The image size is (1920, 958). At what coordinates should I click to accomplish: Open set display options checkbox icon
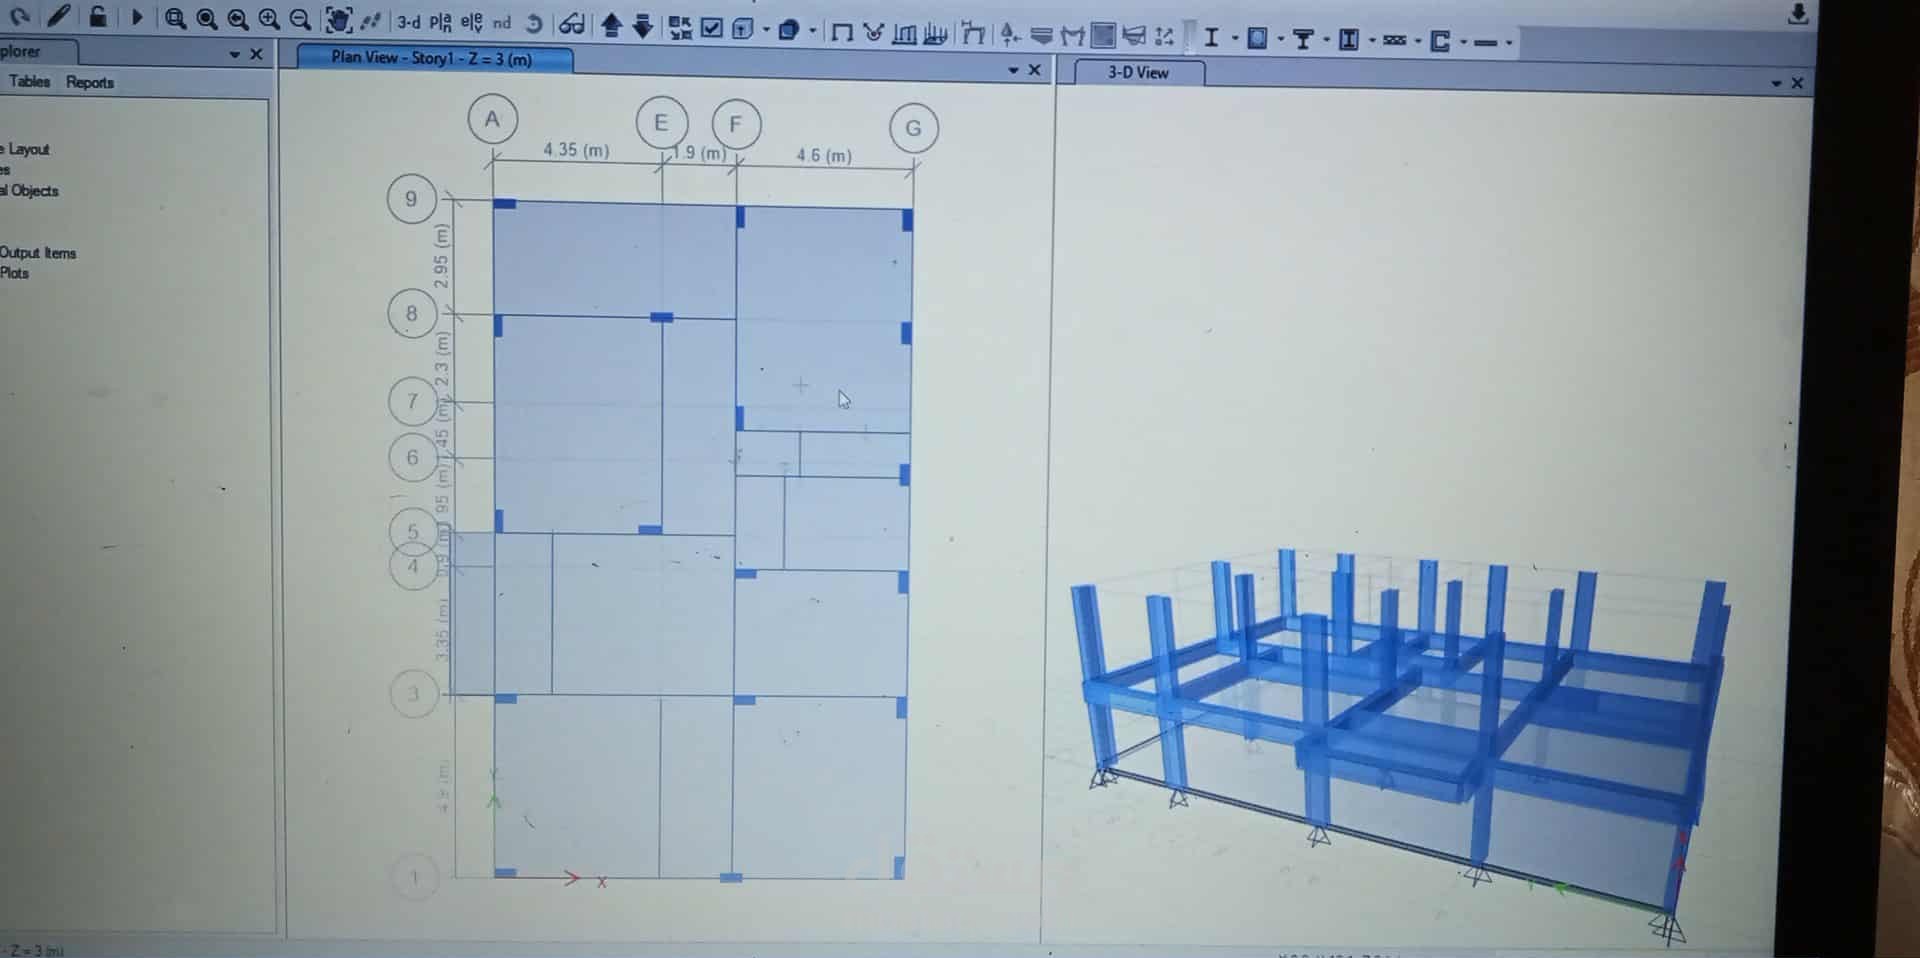tap(711, 27)
